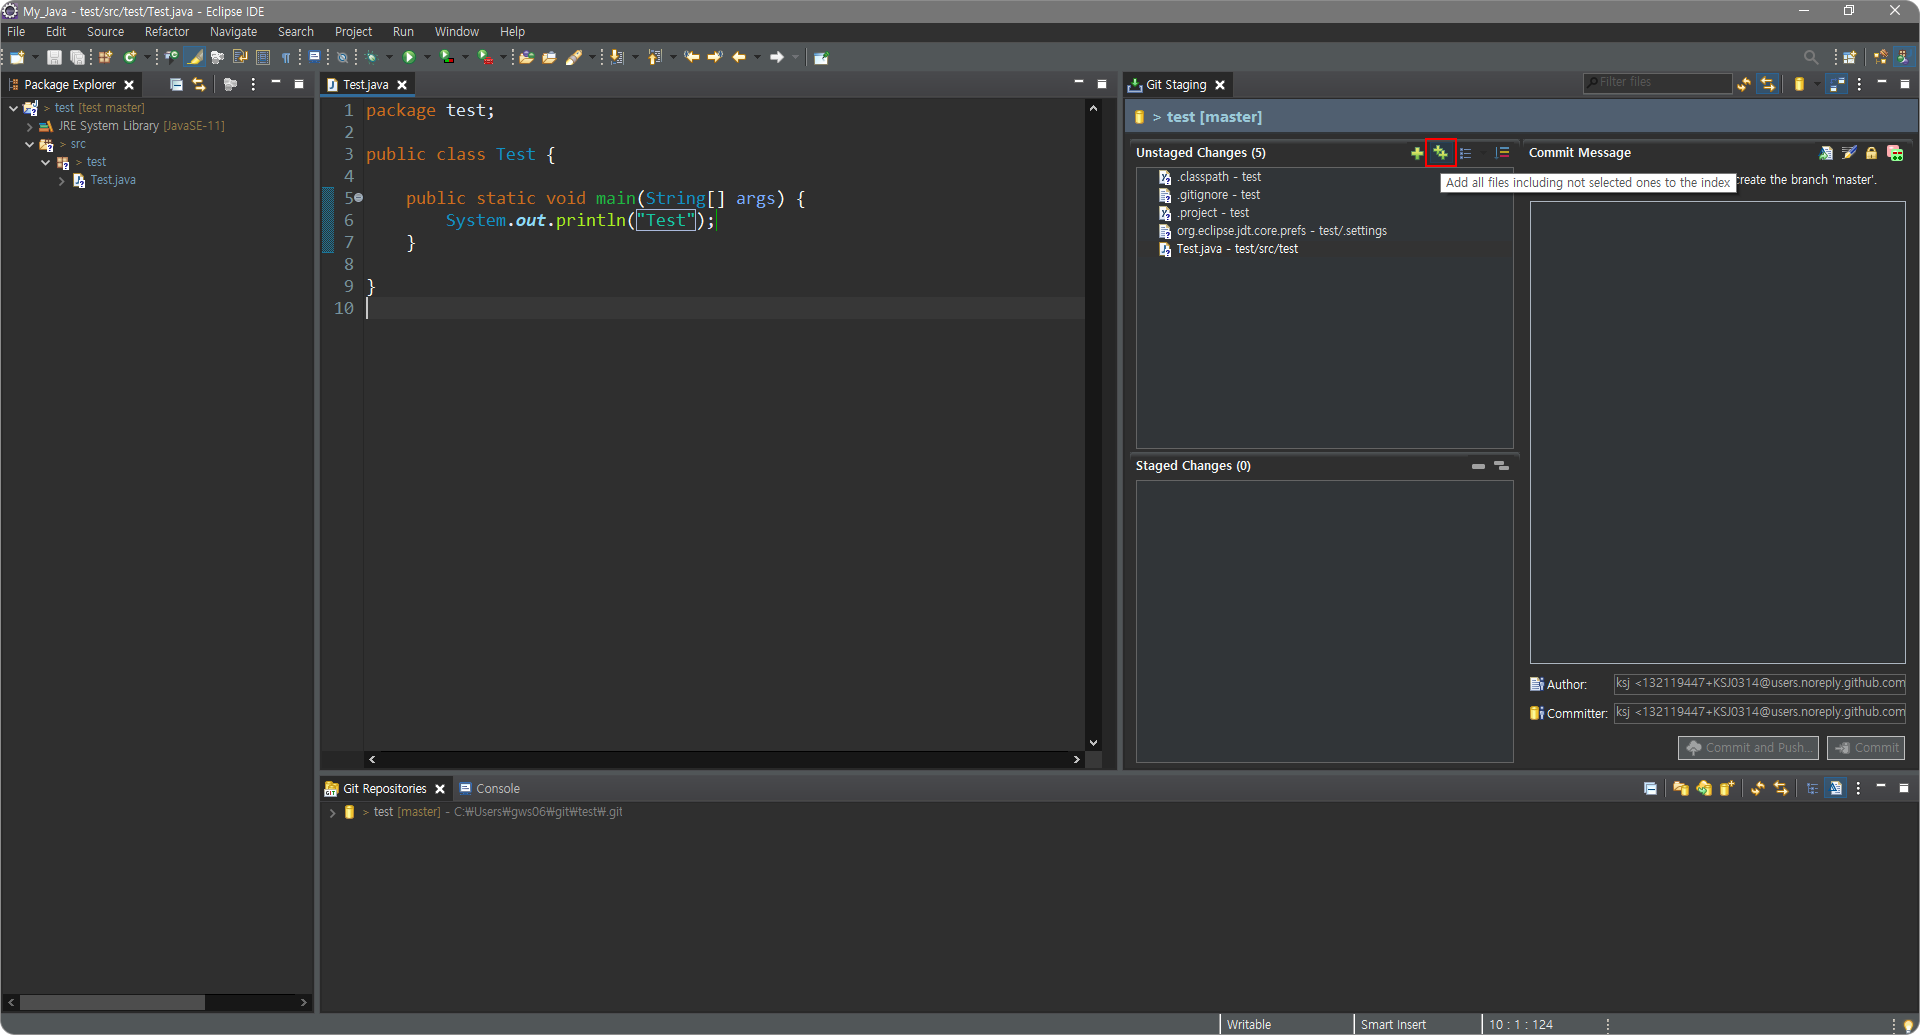Toggle Link with Editor in Git Staging
The image size is (1920, 1035).
tap(1768, 85)
